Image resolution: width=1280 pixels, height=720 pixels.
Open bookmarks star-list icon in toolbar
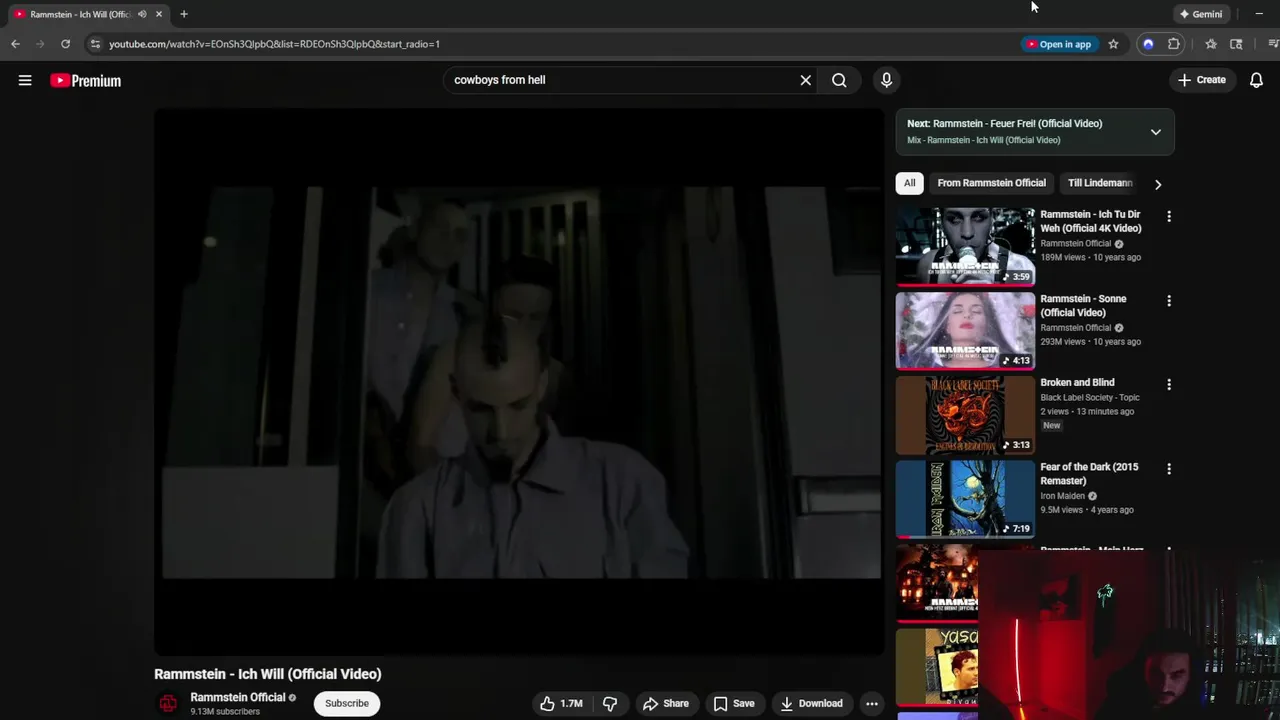[x=1211, y=44]
